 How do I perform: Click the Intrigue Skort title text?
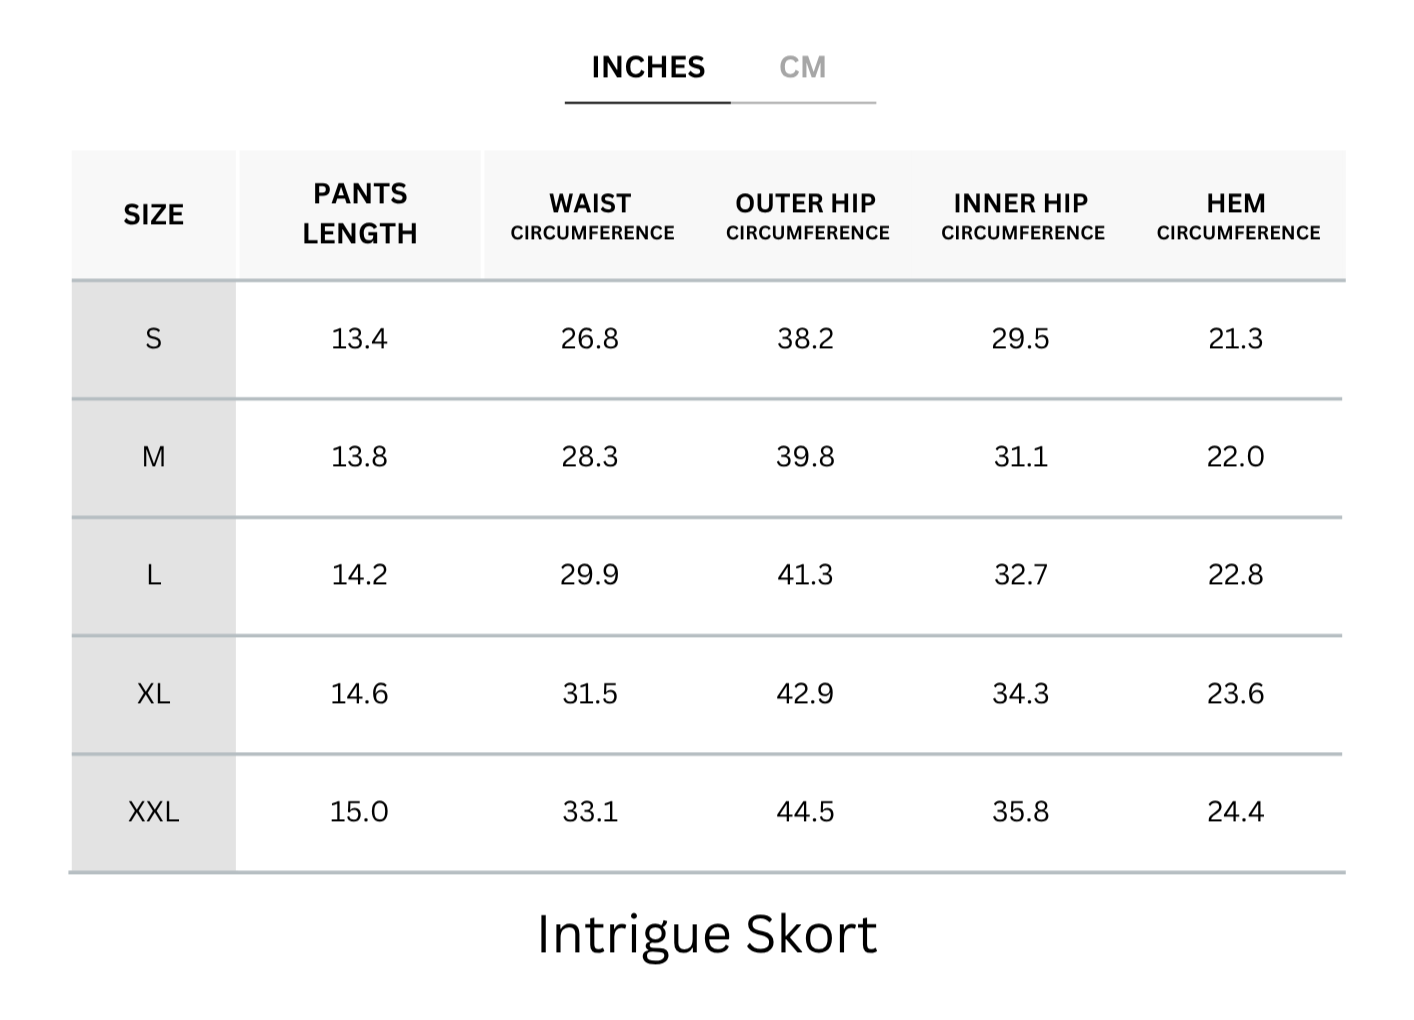coord(707,934)
